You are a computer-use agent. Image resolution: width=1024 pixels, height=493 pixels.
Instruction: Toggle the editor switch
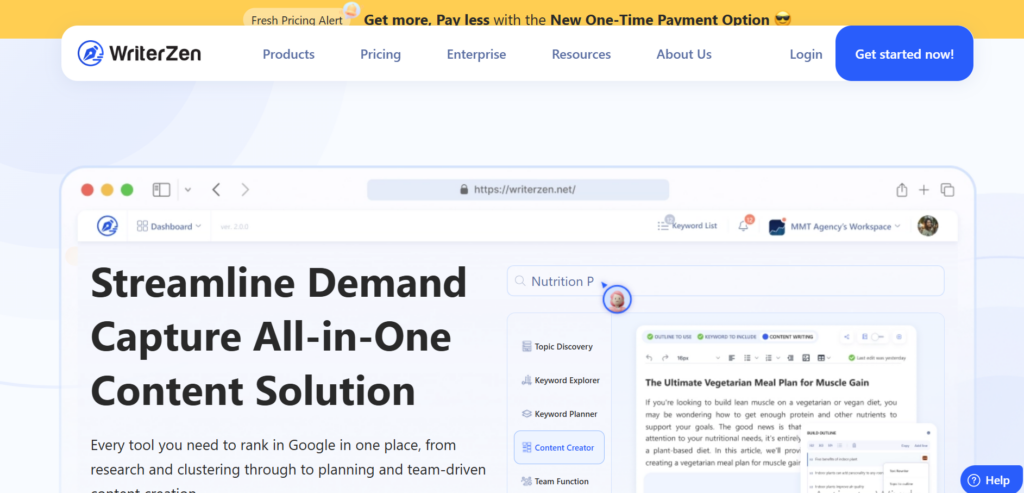pos(878,337)
